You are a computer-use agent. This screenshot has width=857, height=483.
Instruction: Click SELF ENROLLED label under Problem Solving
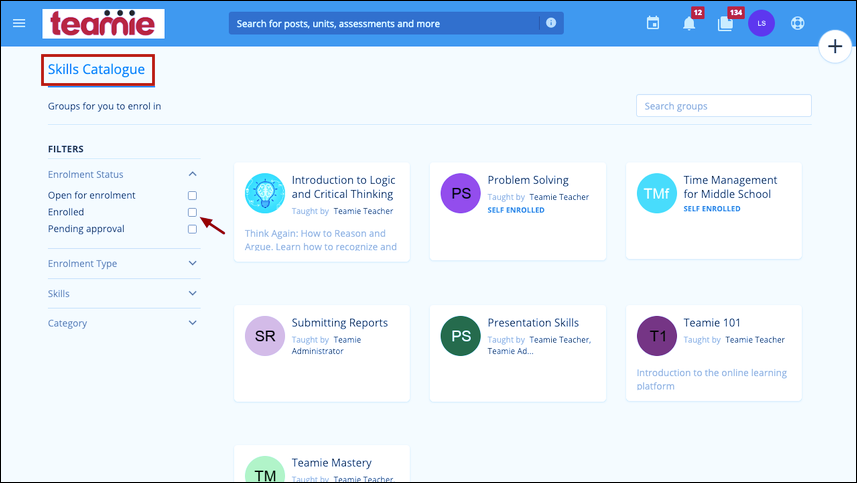point(516,210)
